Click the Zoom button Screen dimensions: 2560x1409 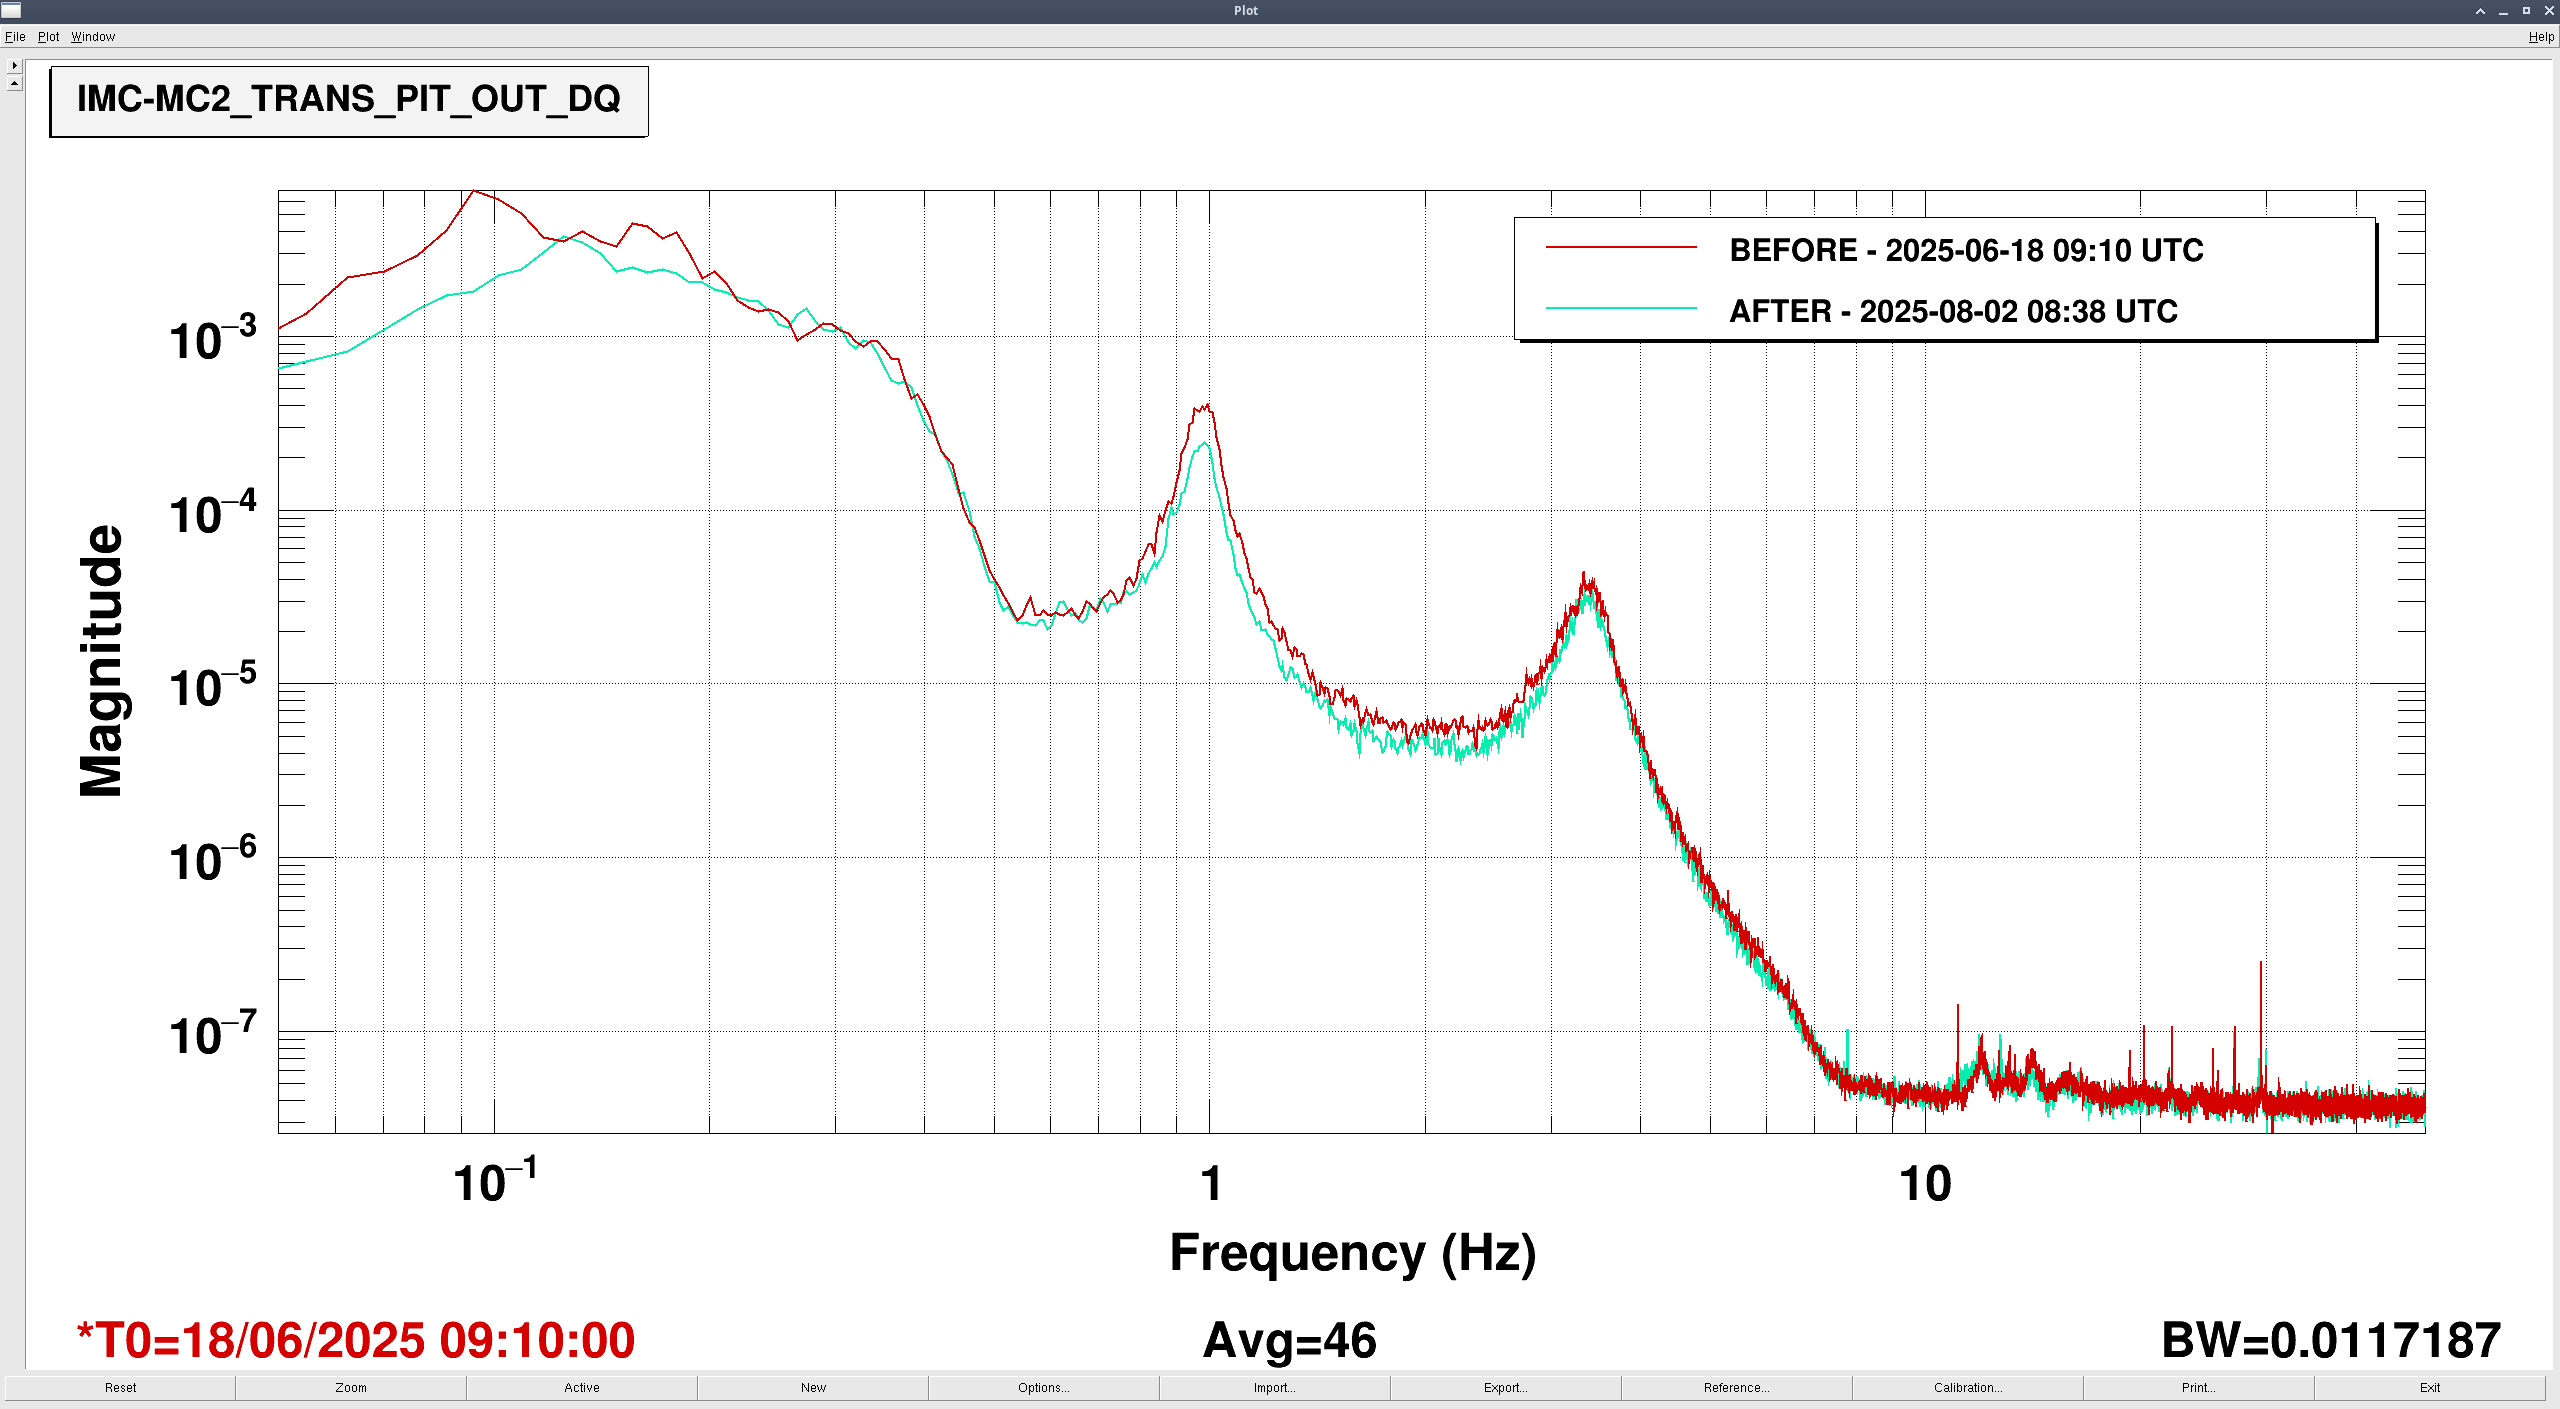point(351,1387)
